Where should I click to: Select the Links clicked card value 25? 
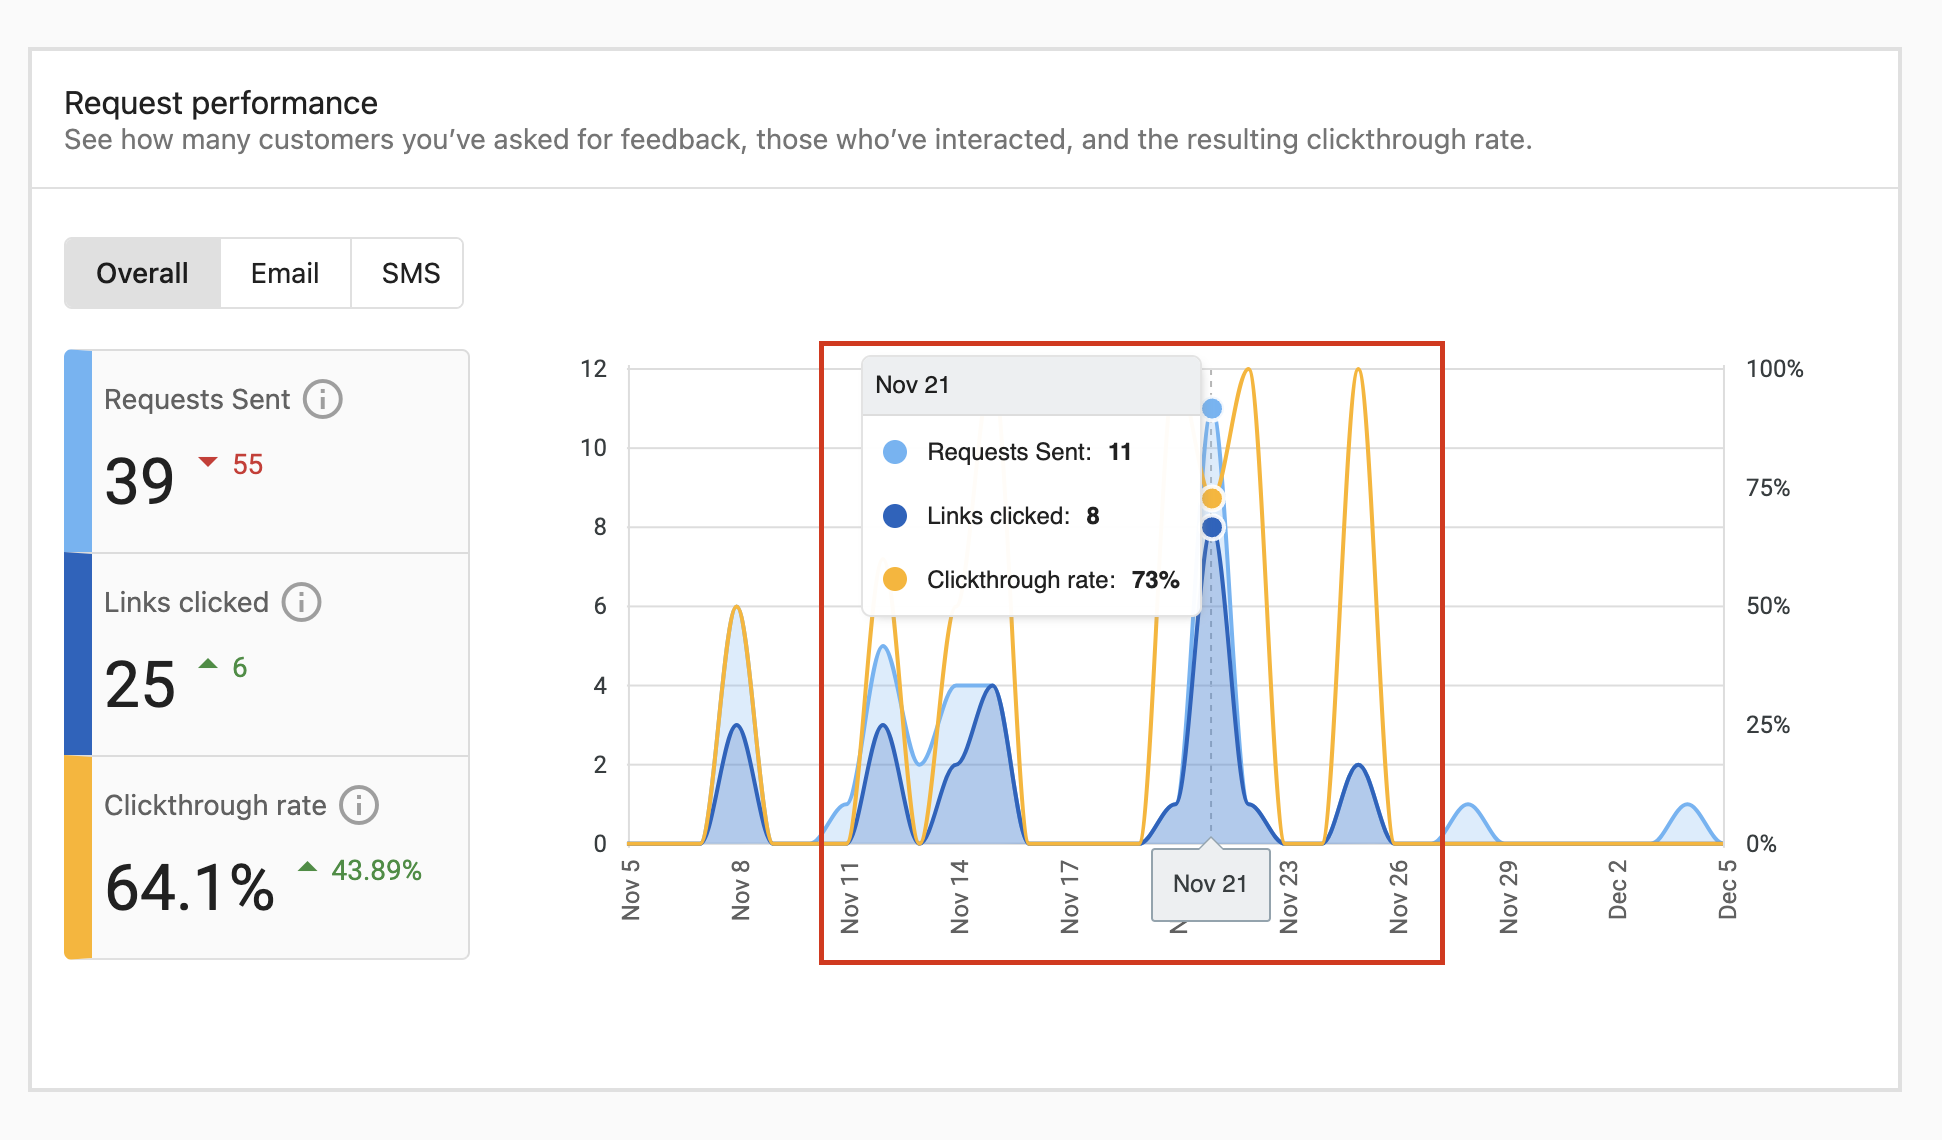(x=140, y=685)
